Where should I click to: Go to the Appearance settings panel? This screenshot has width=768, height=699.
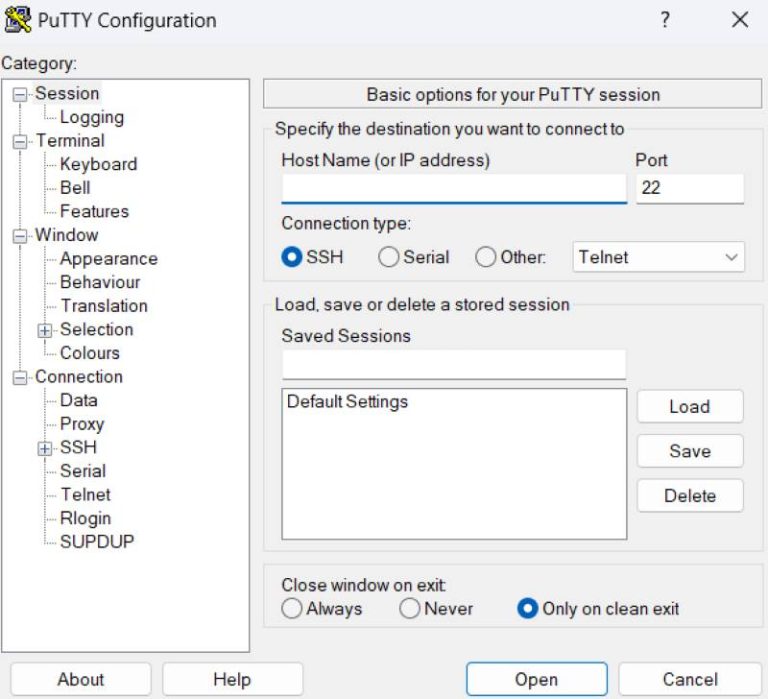108,258
